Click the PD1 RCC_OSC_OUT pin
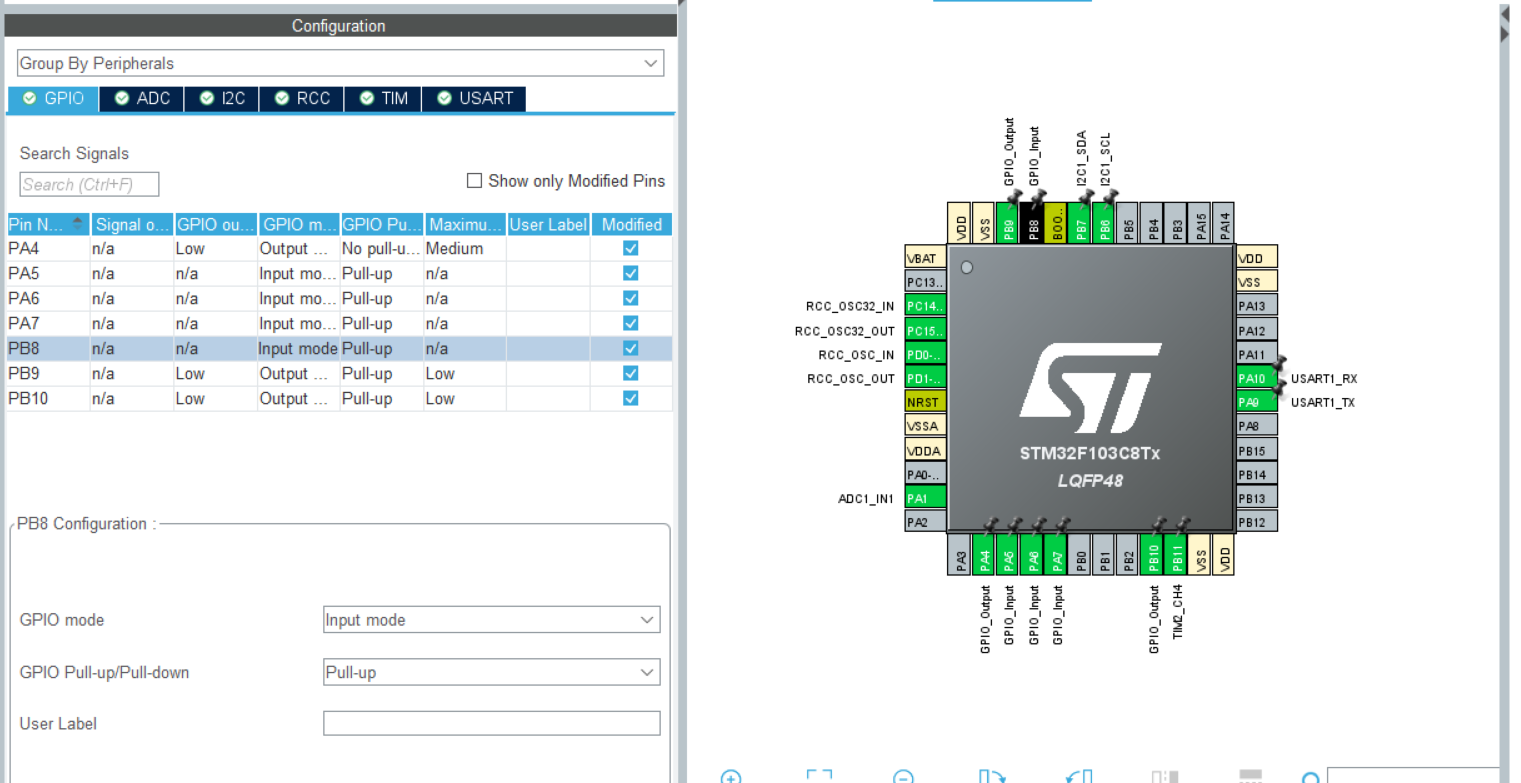Viewport: 1521px width, 783px height. click(925, 378)
